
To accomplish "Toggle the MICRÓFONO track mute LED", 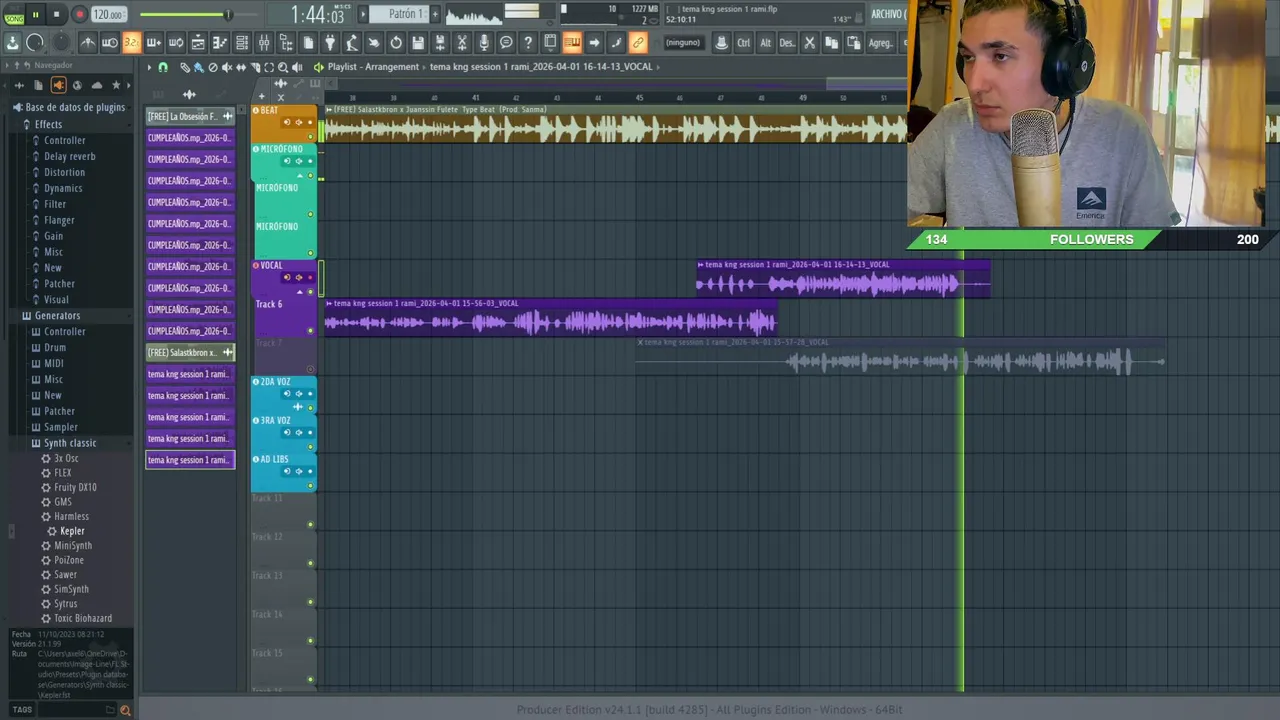I will coord(311,176).
